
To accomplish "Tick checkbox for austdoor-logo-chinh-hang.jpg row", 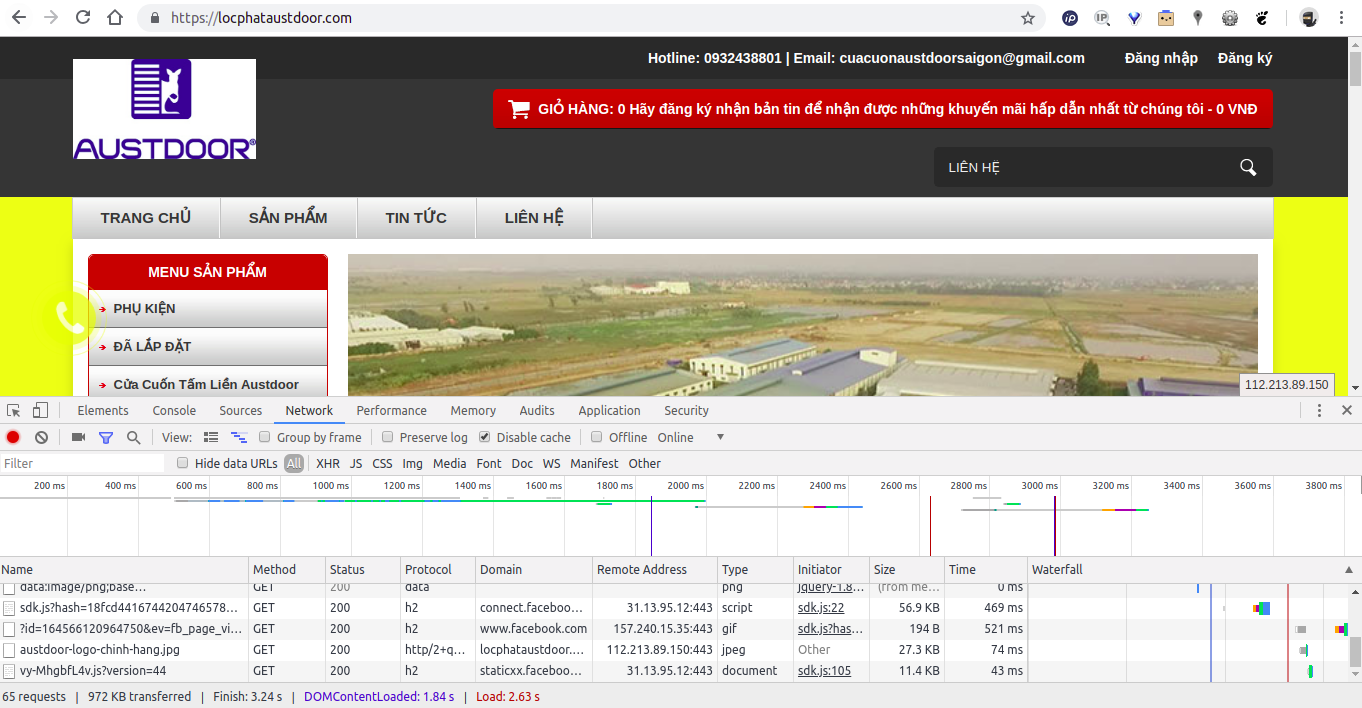I will click(9, 650).
